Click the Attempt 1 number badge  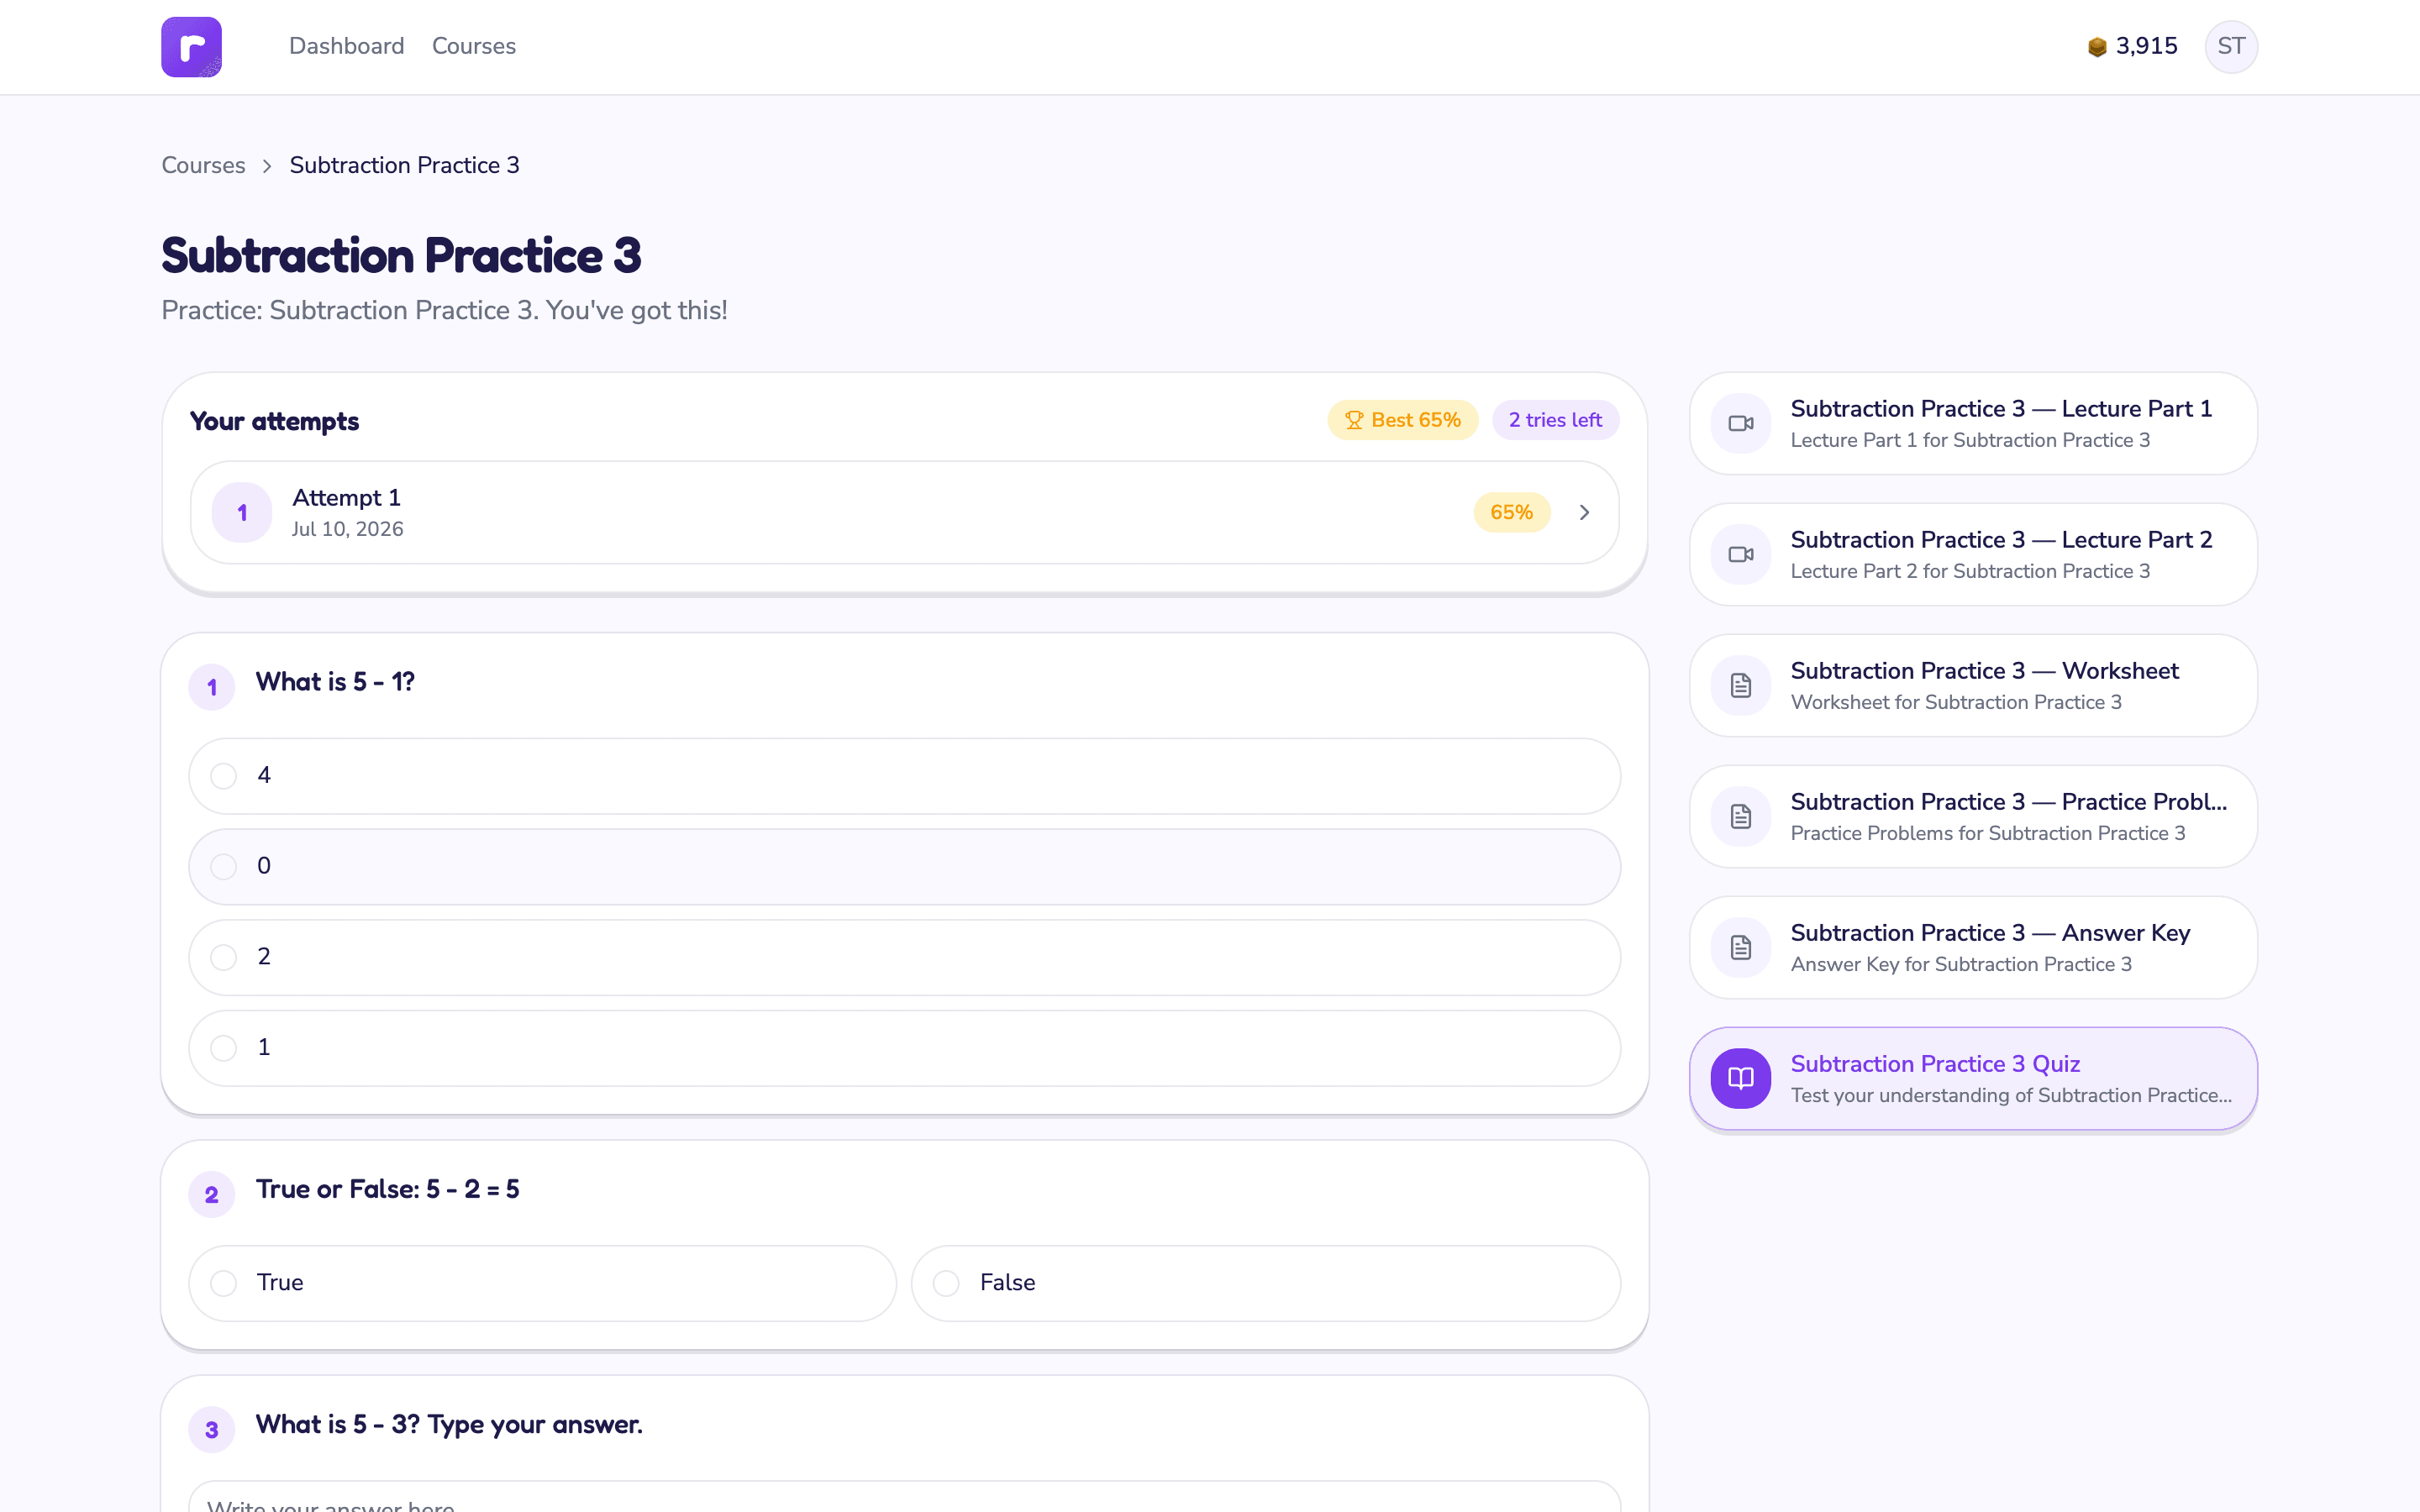[x=242, y=512]
